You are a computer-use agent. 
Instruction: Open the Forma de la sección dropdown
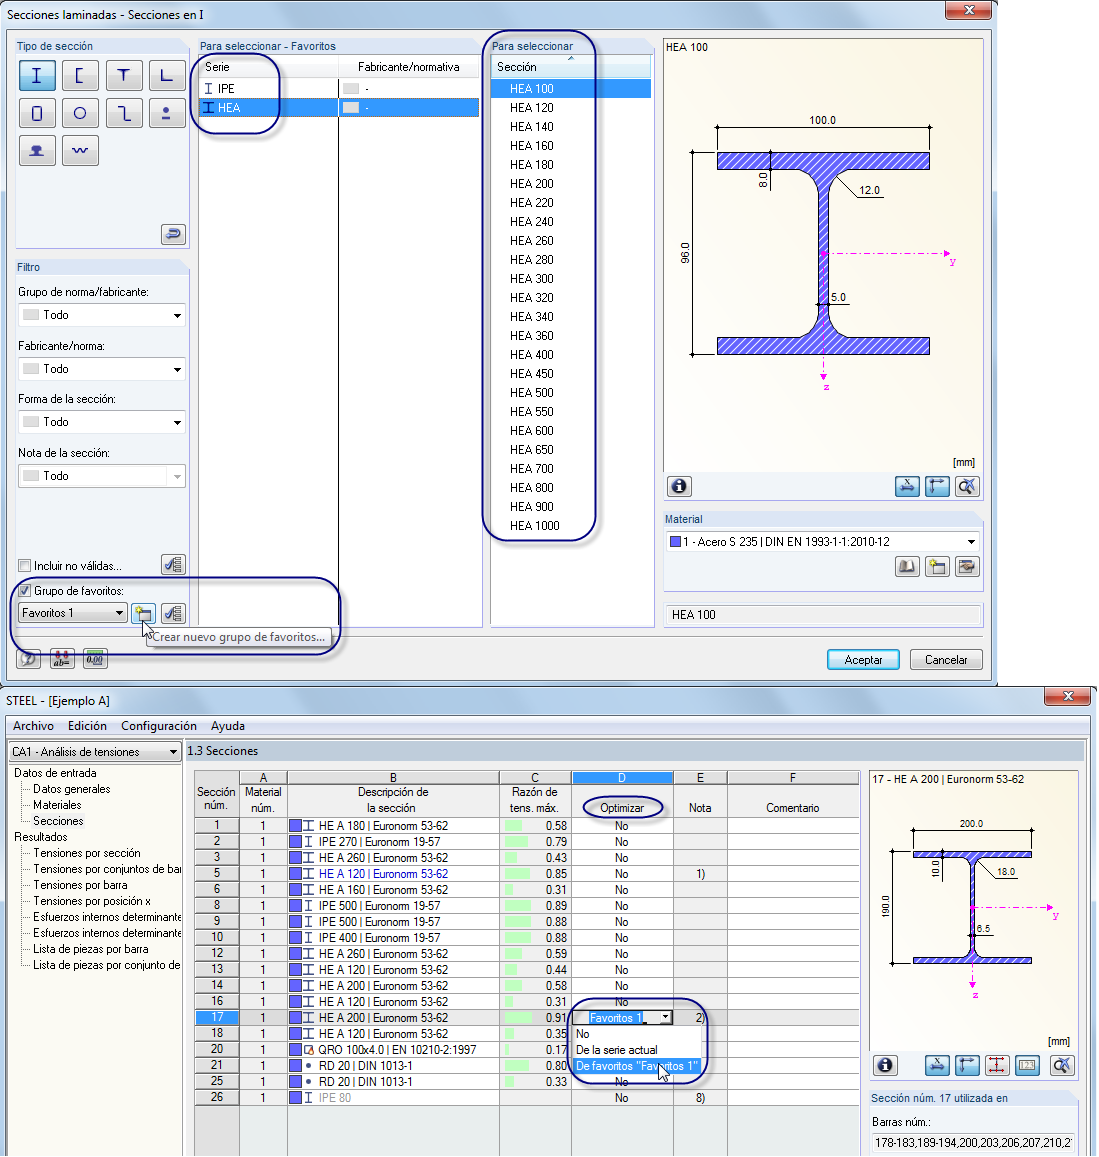[102, 422]
